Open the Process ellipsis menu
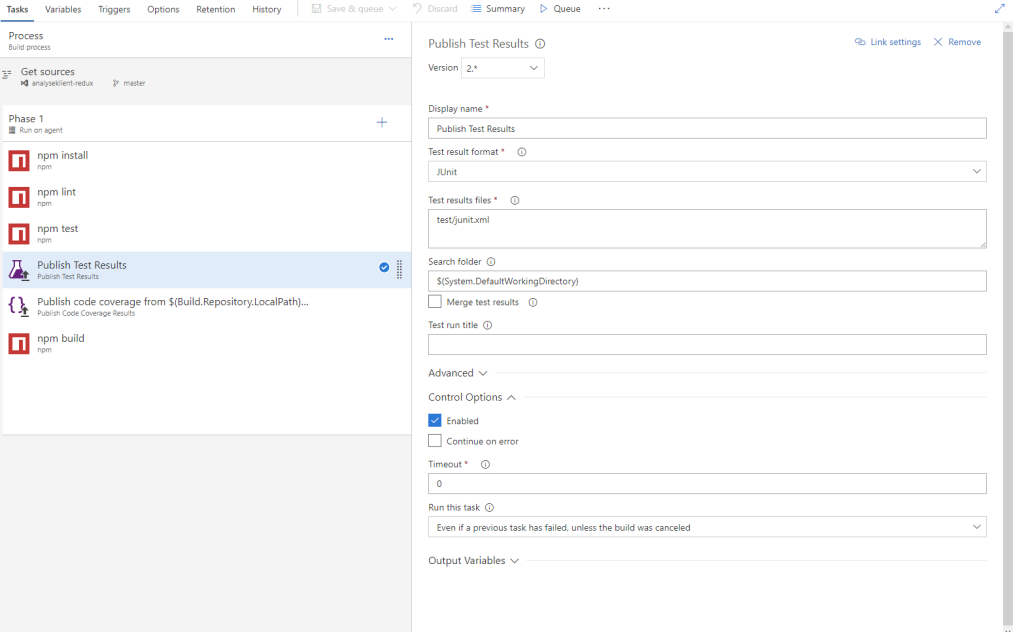The image size is (1024, 632). coord(388,39)
